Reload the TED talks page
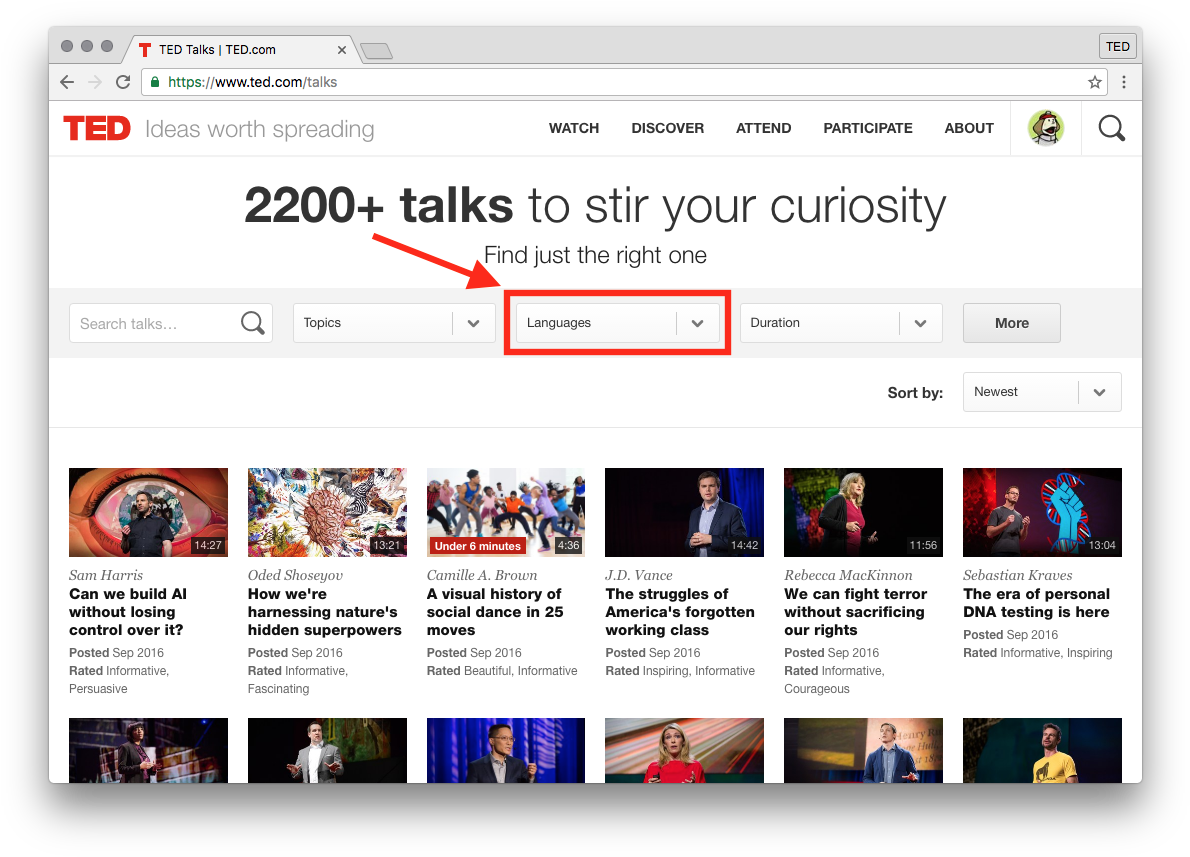1190x857 pixels. pos(123,82)
